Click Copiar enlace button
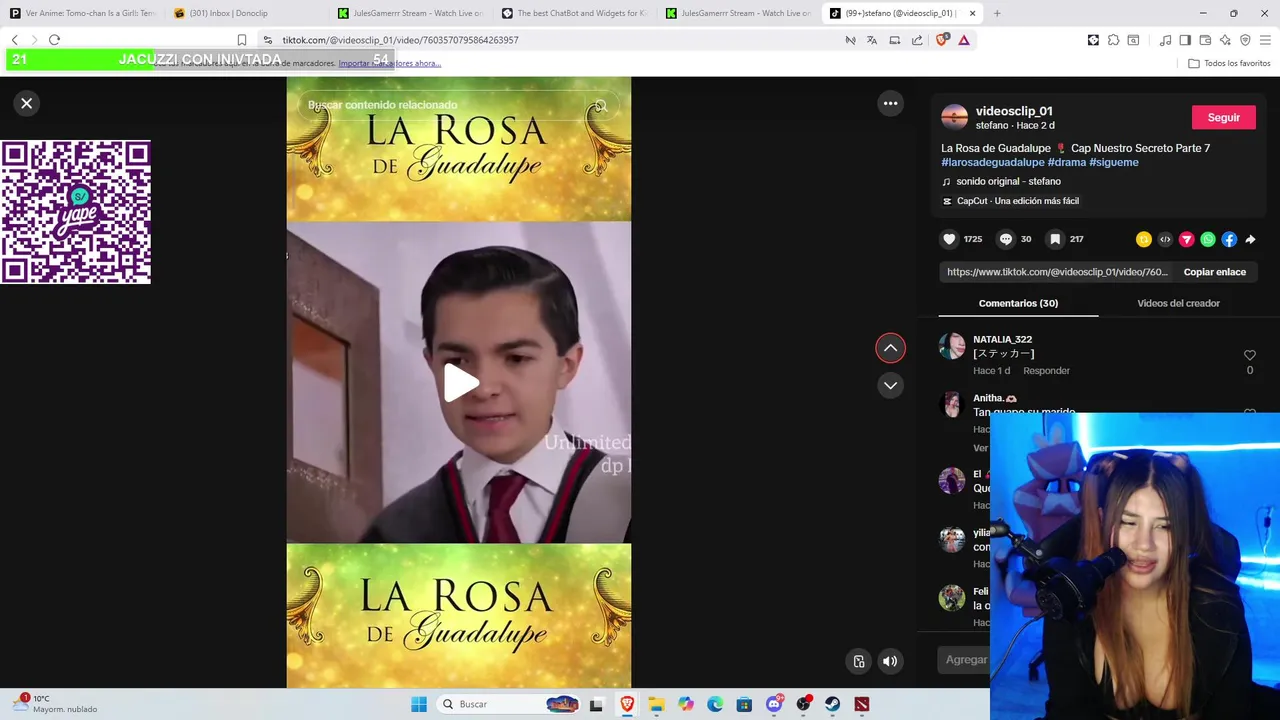 click(1214, 272)
